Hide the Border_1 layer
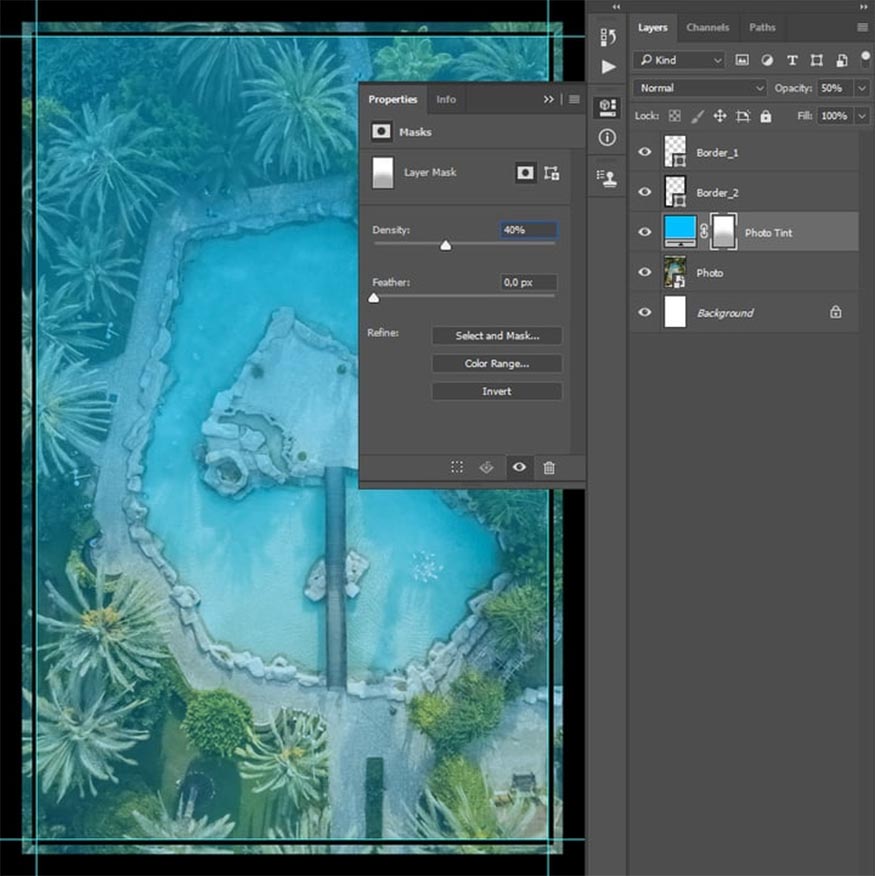The width and height of the screenshot is (875, 876). (644, 151)
